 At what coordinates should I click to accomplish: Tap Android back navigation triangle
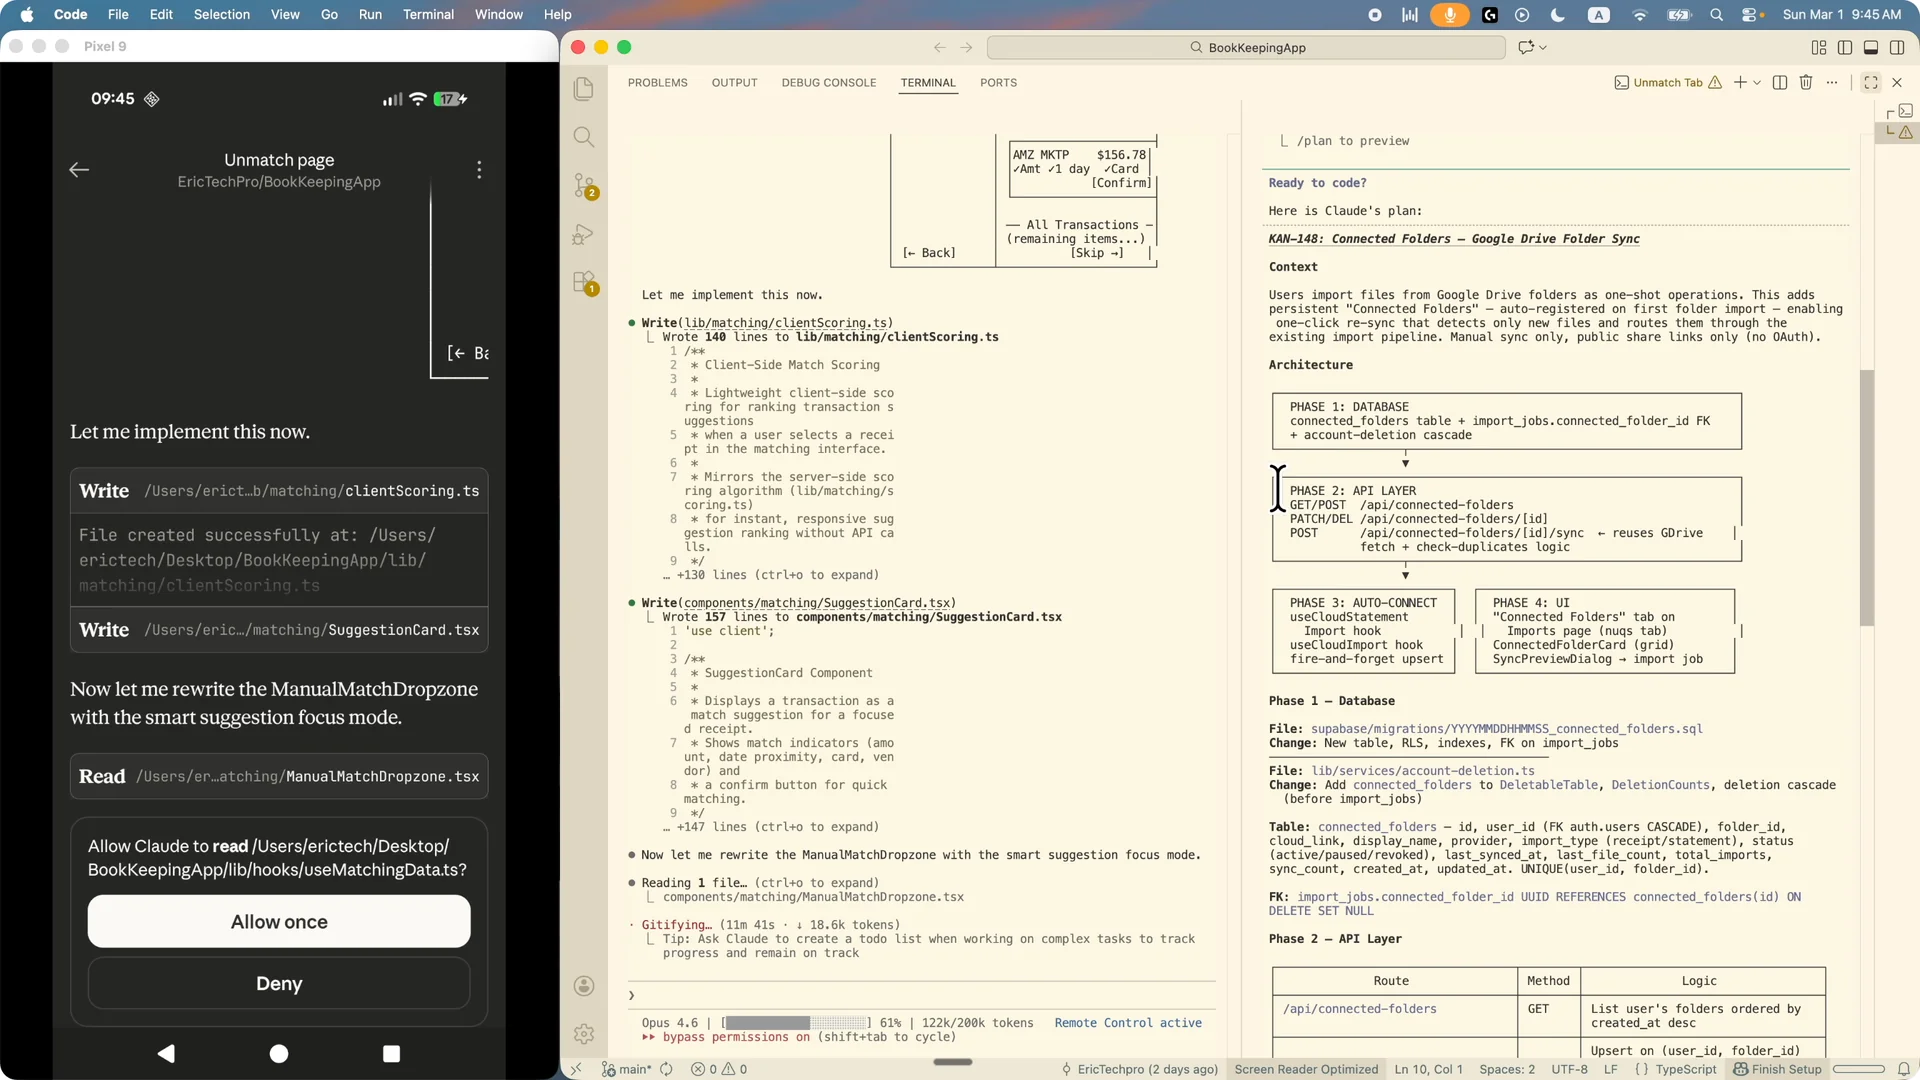click(166, 1053)
